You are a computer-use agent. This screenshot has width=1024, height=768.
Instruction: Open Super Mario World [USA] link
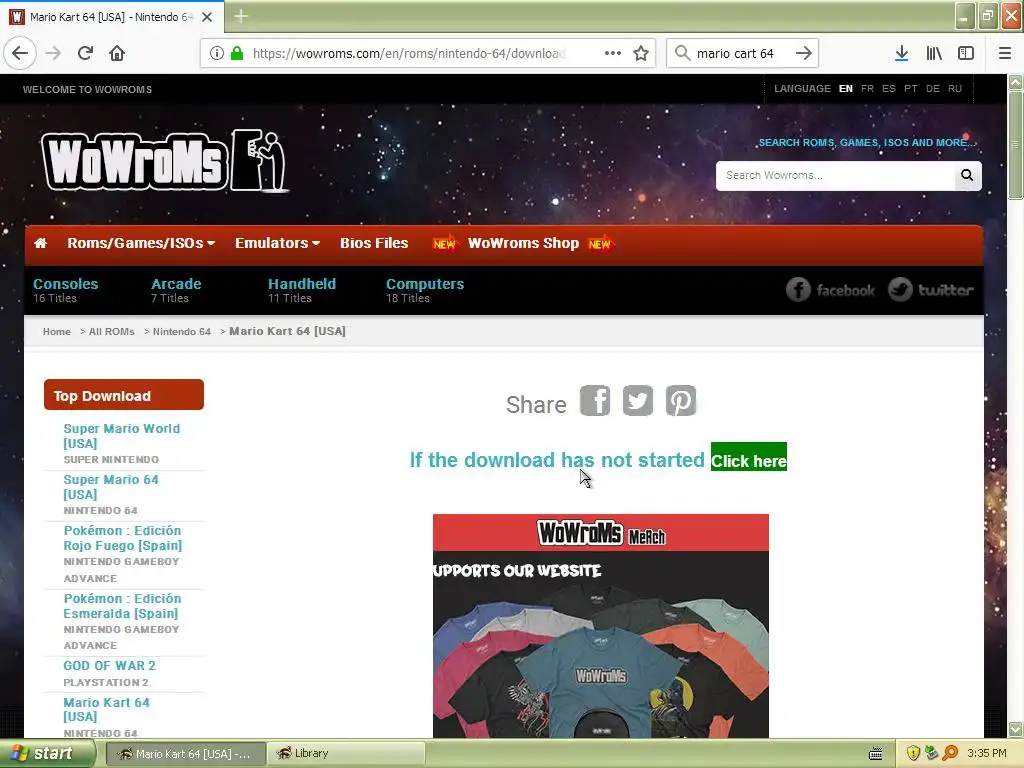121,436
